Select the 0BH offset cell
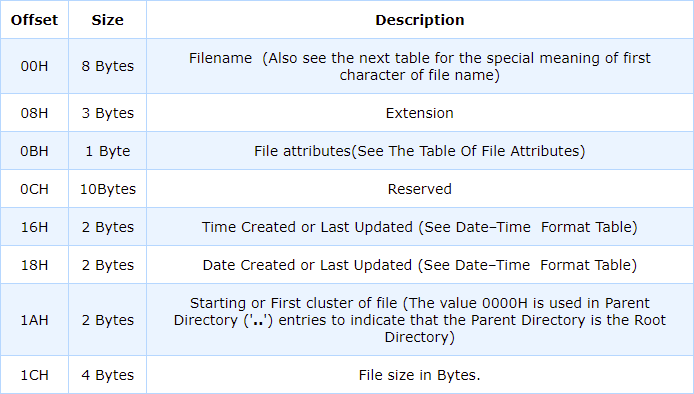694x394 pixels. click(x=34, y=151)
